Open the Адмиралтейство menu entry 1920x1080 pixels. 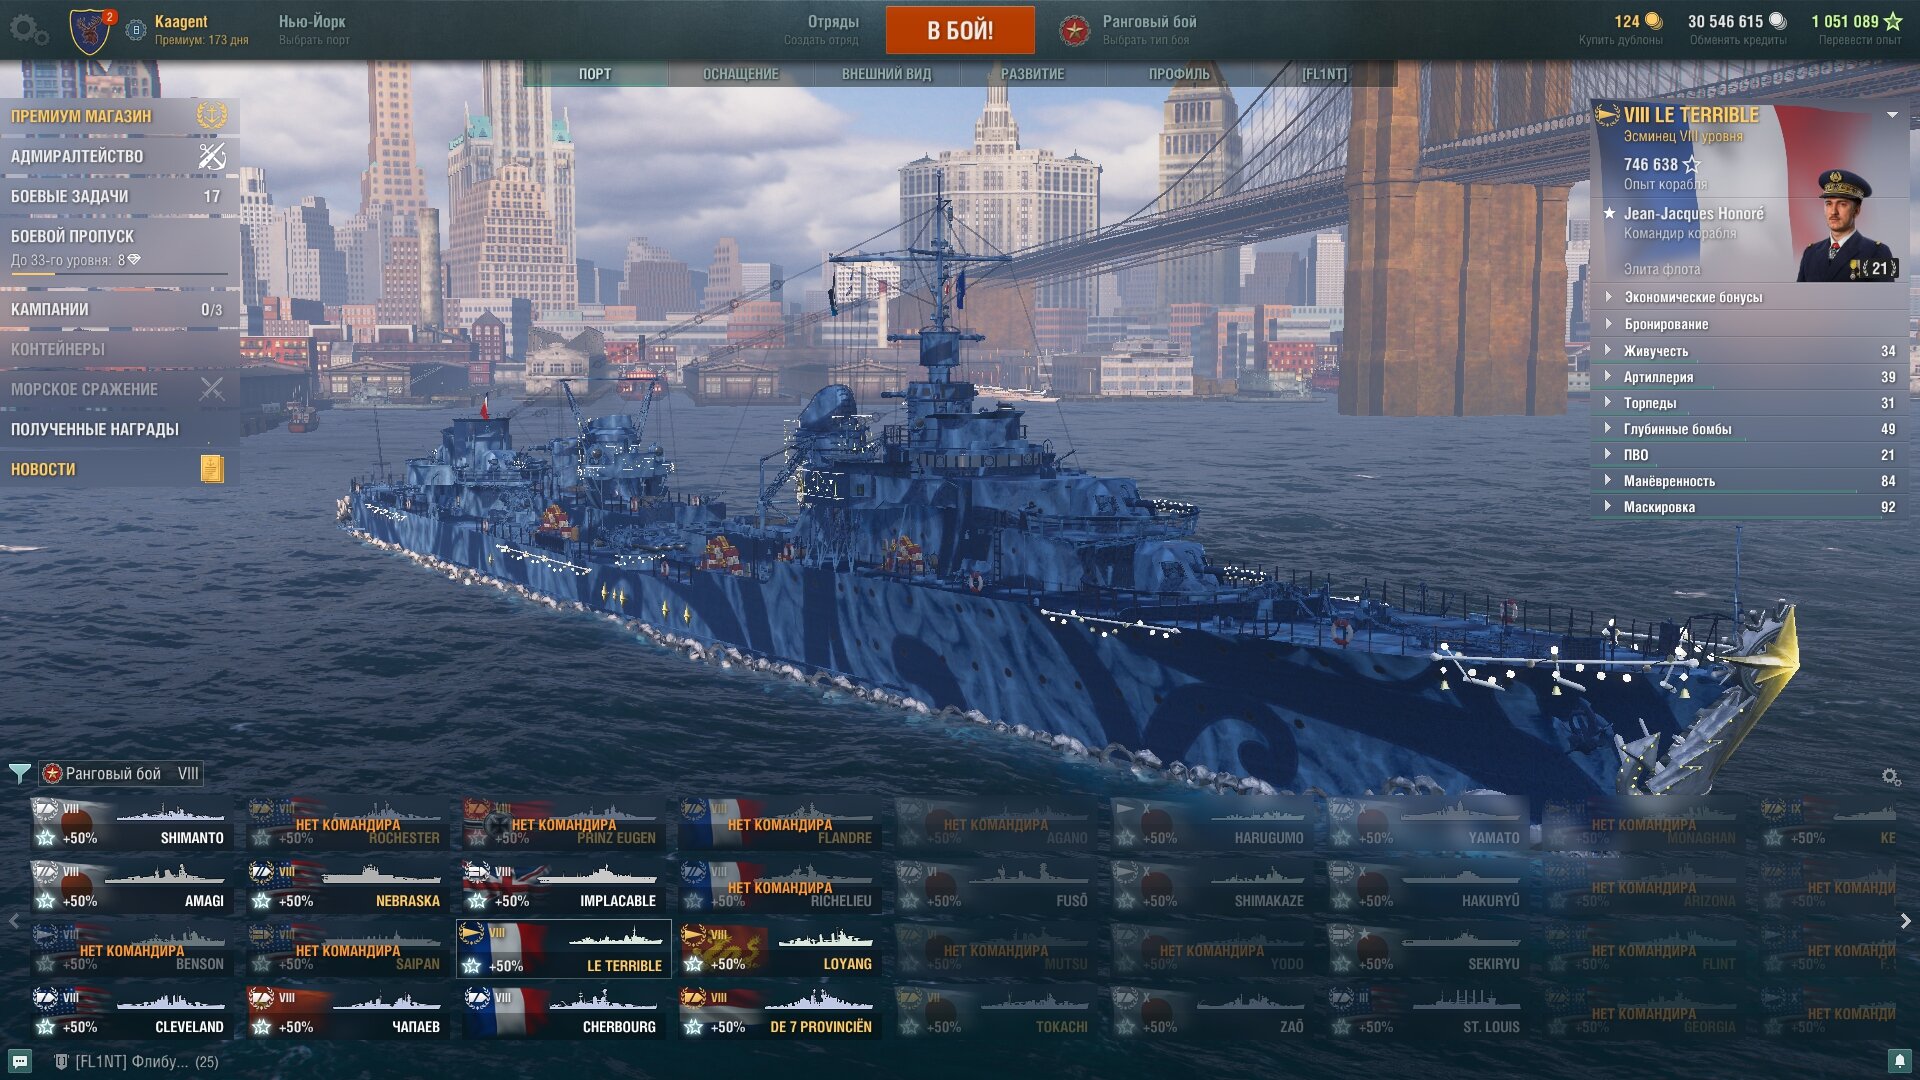[x=120, y=156]
